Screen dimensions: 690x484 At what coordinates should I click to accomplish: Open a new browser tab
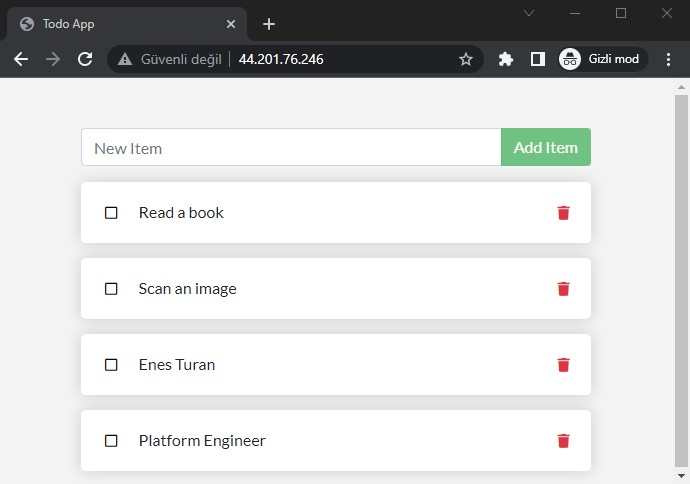(268, 24)
